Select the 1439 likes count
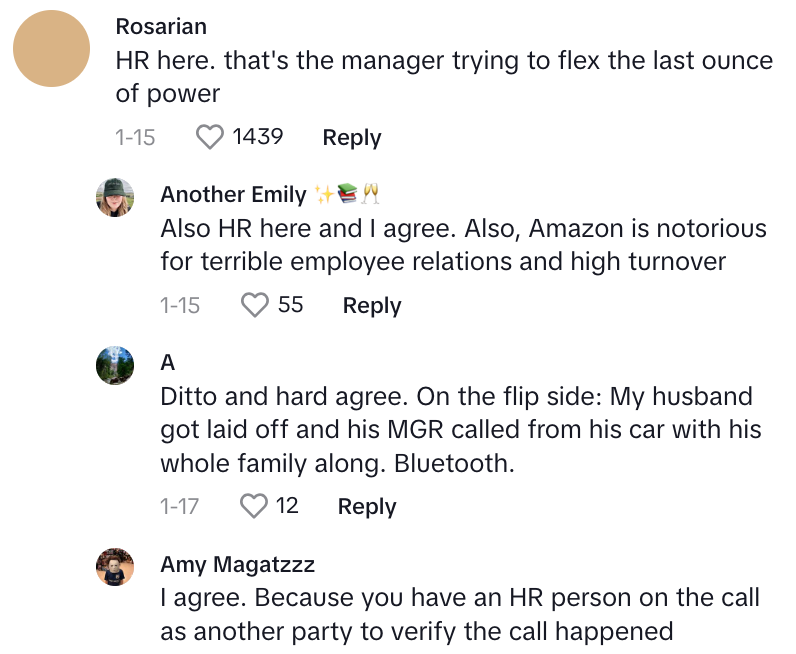The width and height of the screenshot is (796, 654). pyautogui.click(x=257, y=137)
